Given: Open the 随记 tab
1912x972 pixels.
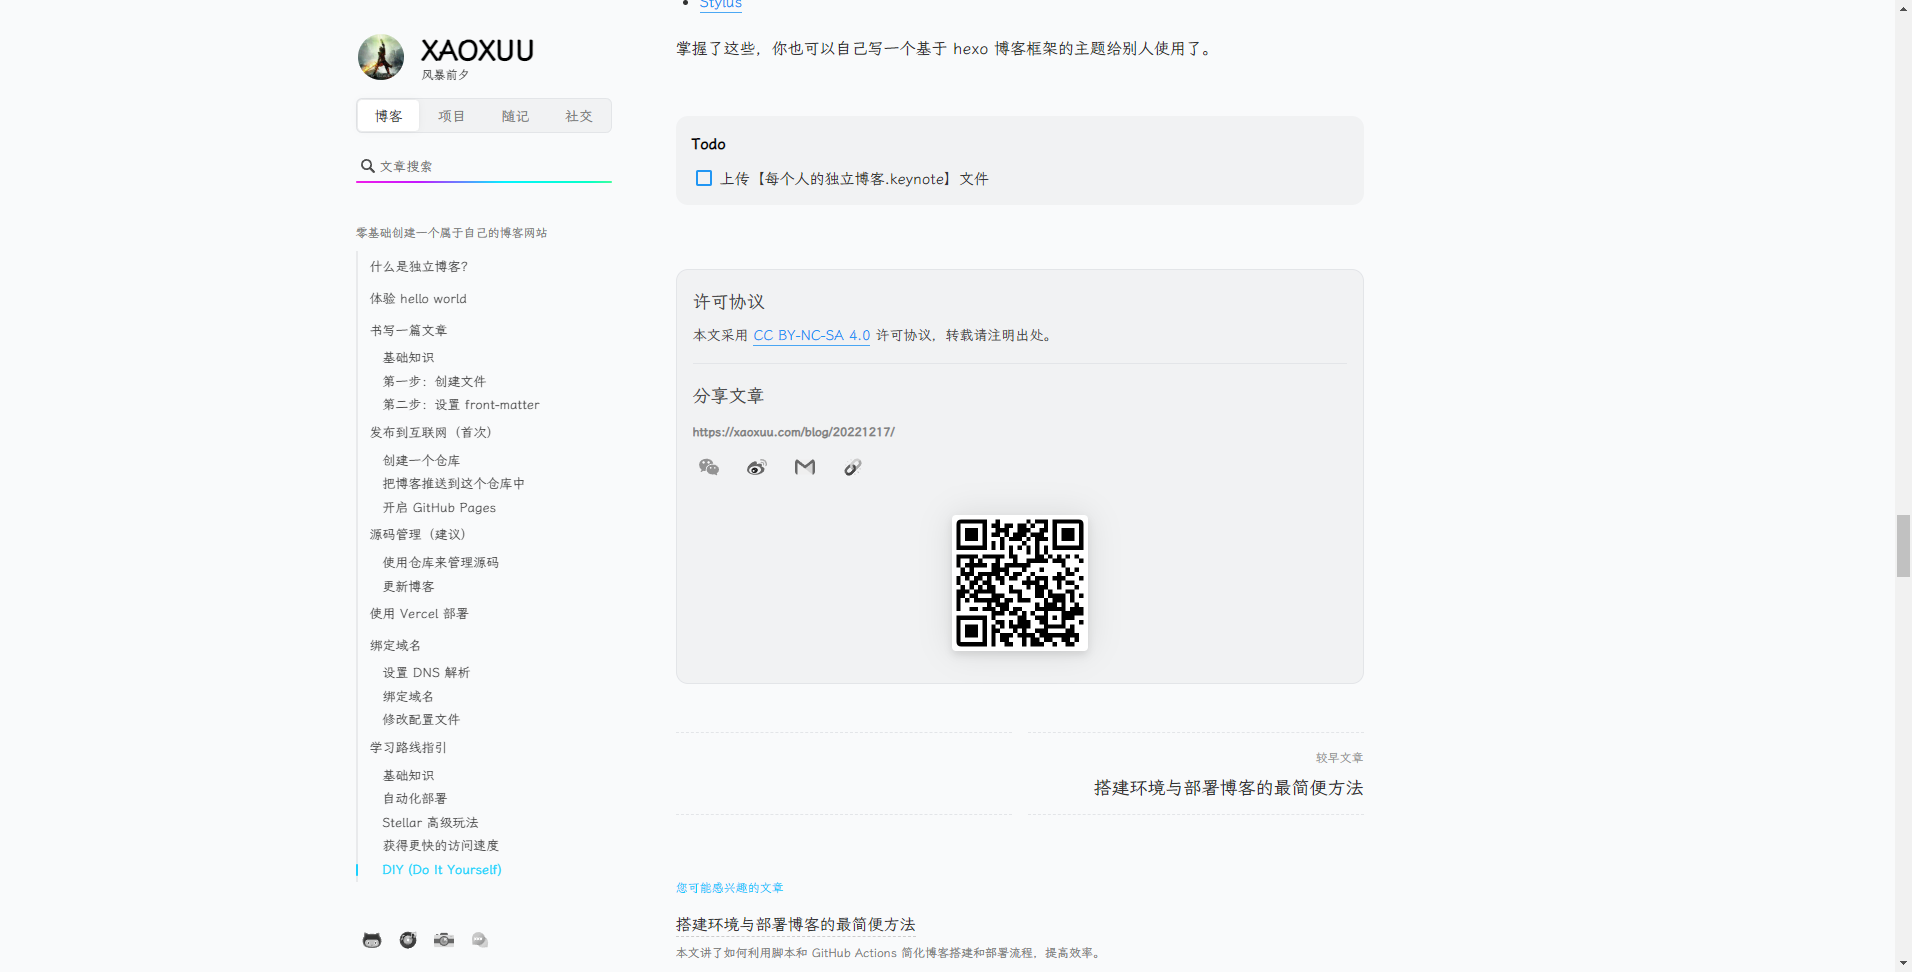Looking at the screenshot, I should tap(514, 116).
